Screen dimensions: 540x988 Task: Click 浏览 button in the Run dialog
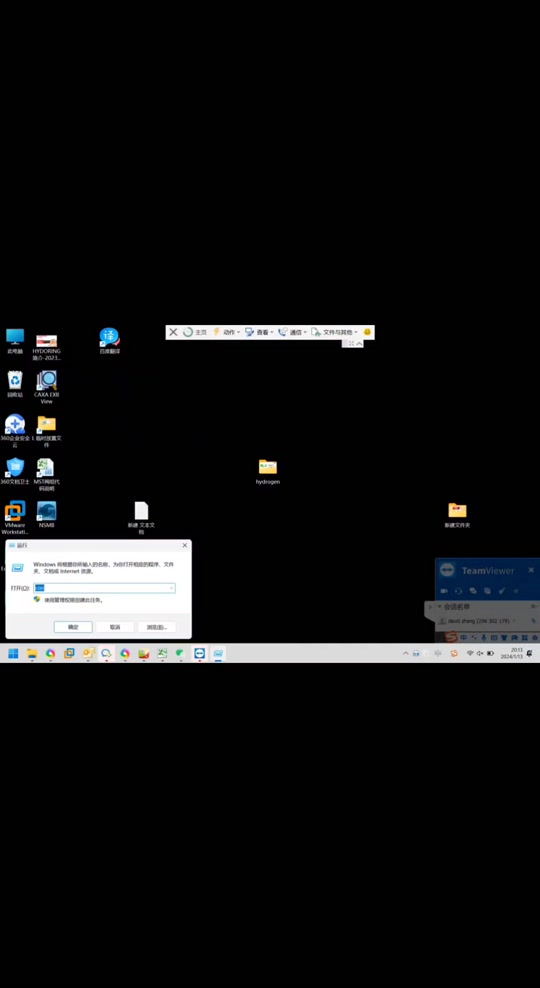click(156, 627)
